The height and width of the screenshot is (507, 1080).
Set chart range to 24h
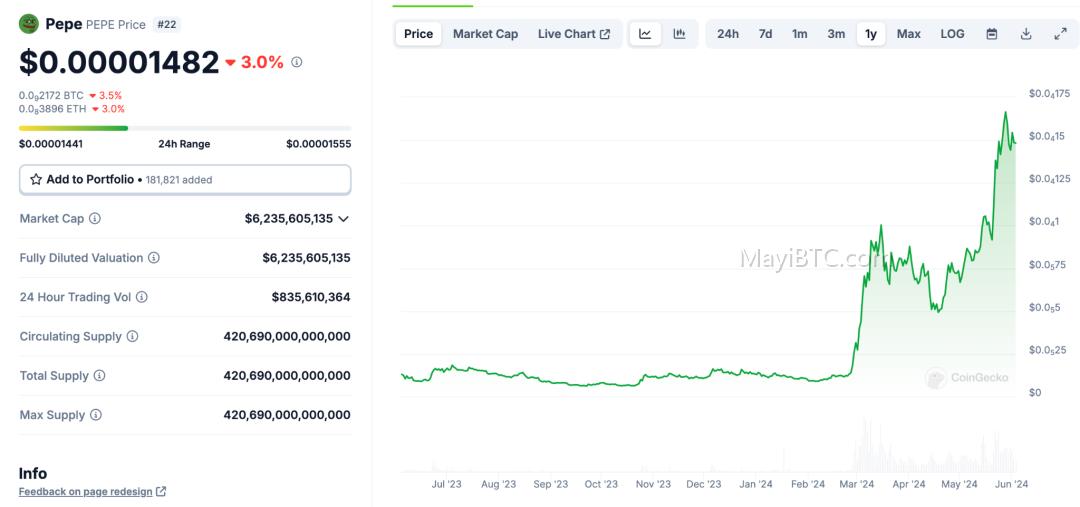click(x=728, y=34)
